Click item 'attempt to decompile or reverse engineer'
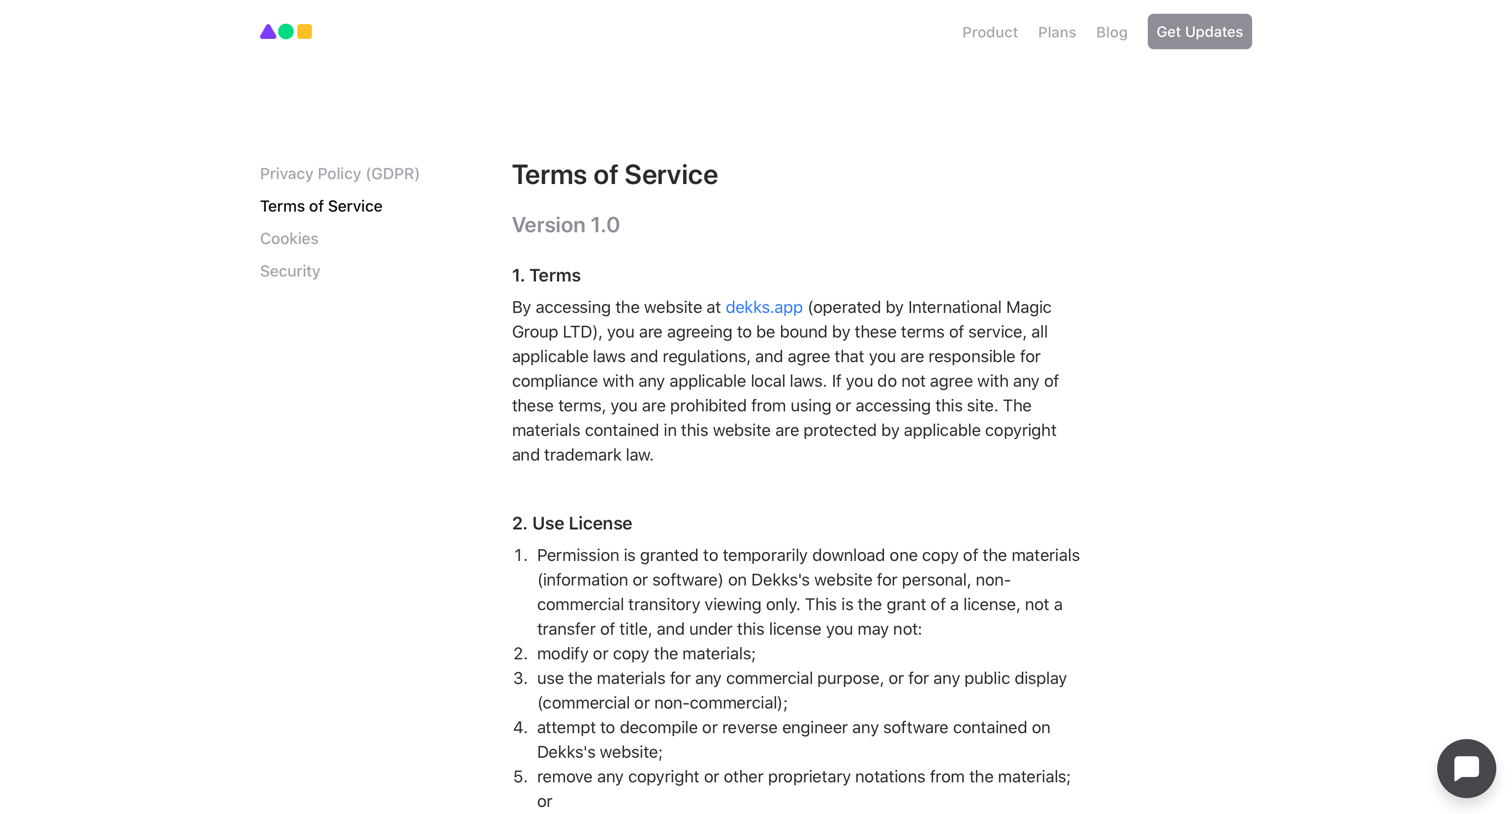1512x814 pixels. (x=793, y=739)
